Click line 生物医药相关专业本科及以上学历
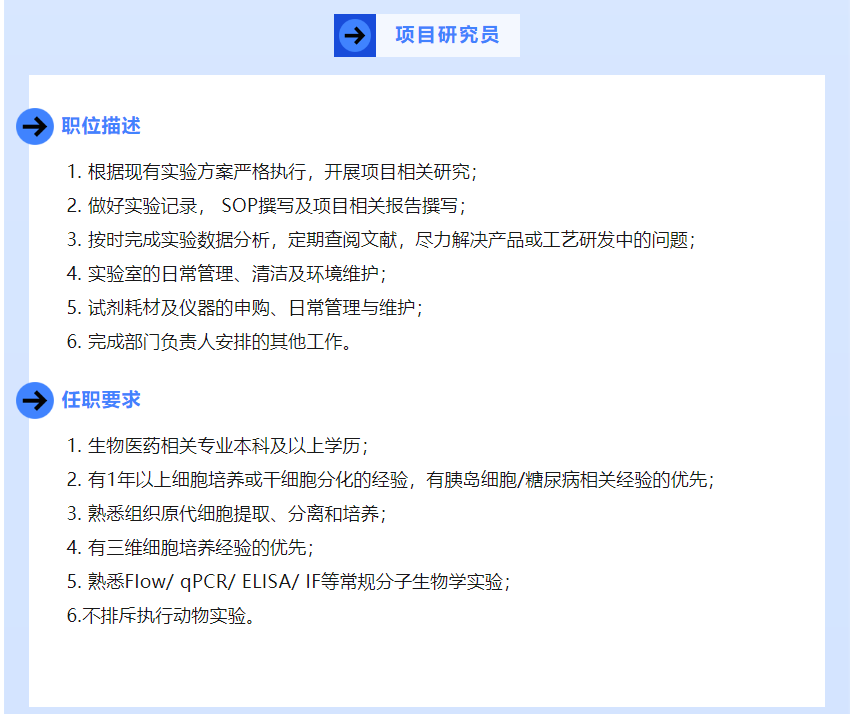Image resolution: width=851 pixels, height=714 pixels. [218, 446]
